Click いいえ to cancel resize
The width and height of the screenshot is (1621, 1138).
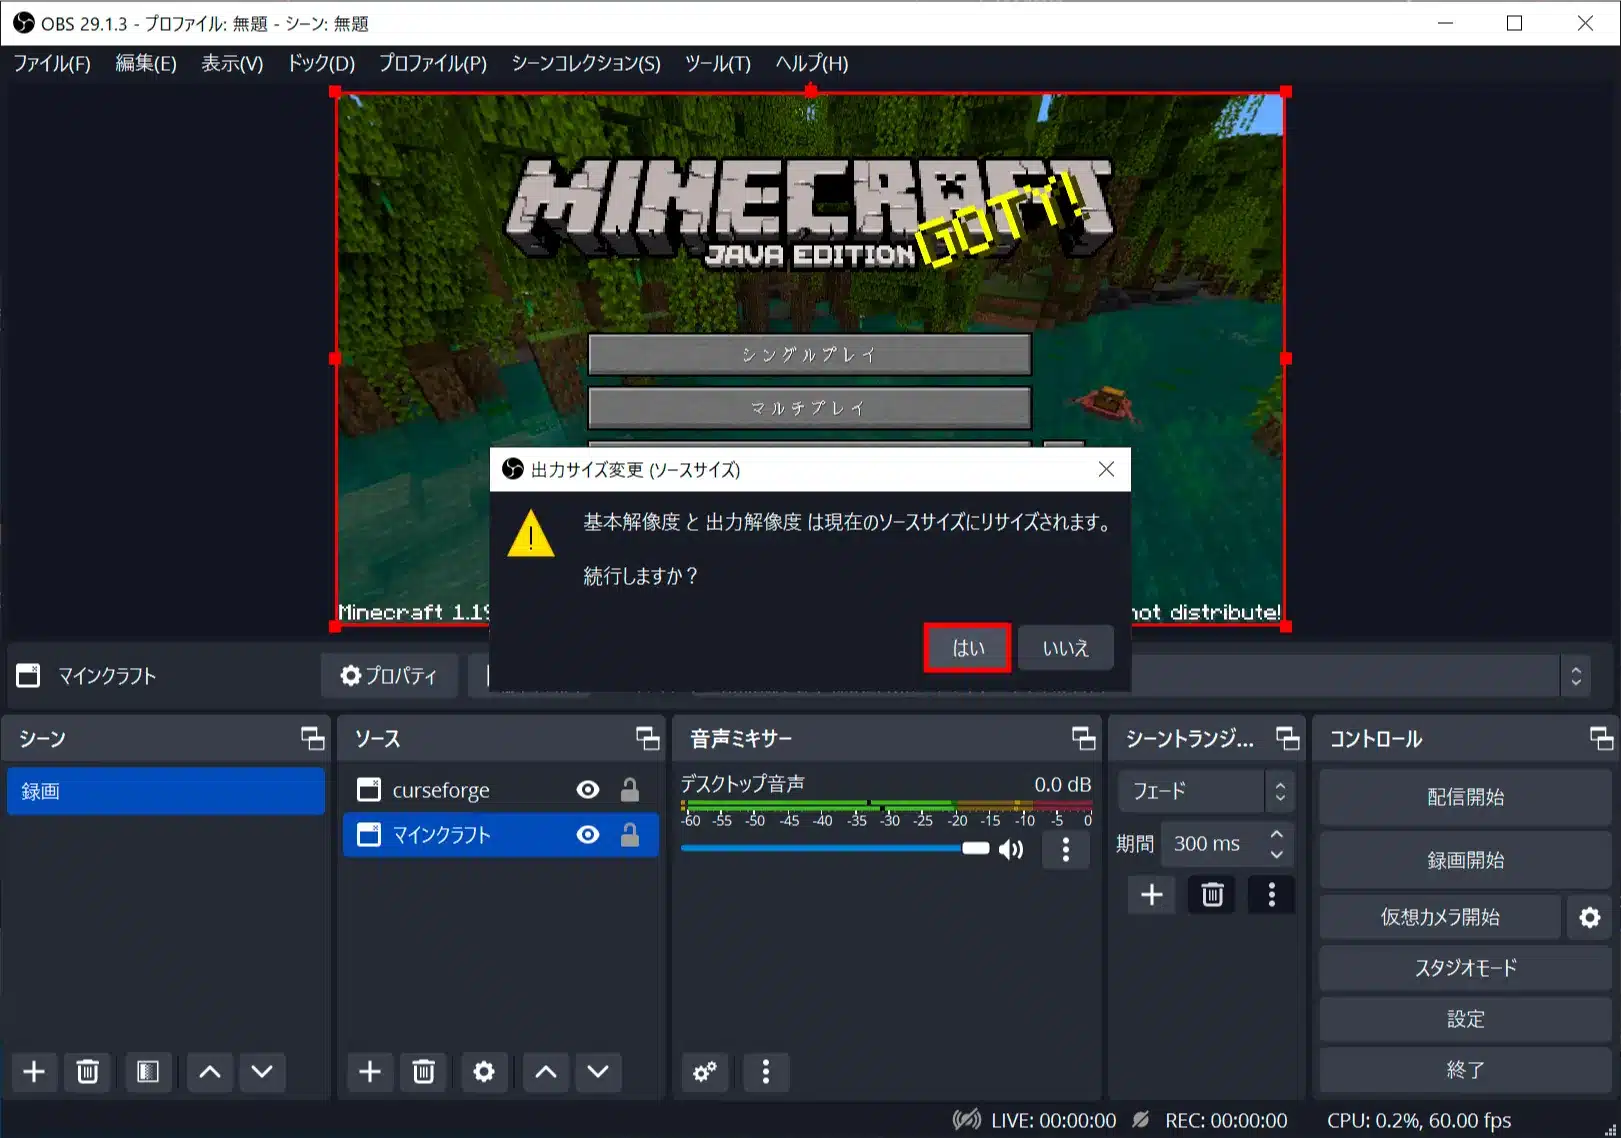pyautogui.click(x=1065, y=648)
